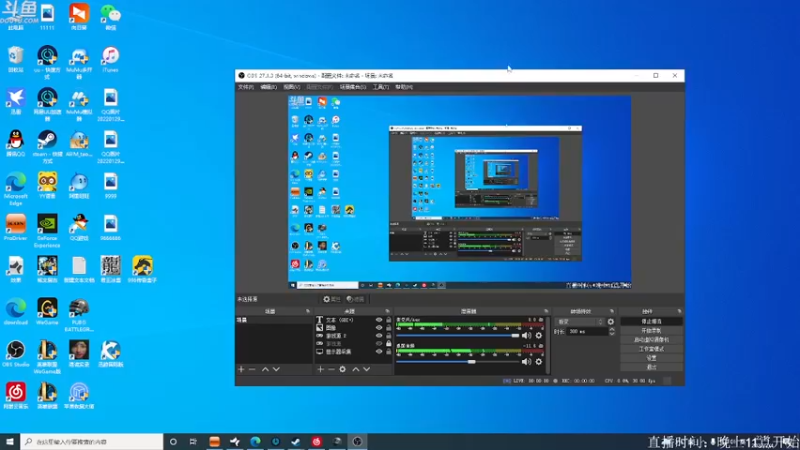Select the WeGame desktop shortcut
Viewport: 800px width, 450px height.
(47, 312)
